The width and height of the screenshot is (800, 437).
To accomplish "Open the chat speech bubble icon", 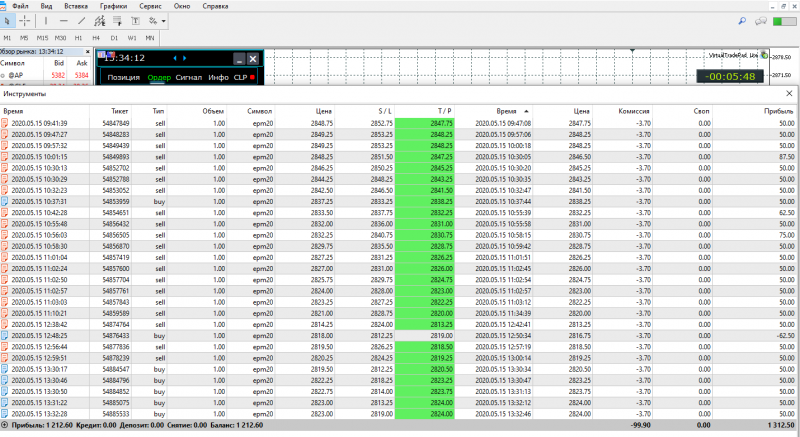I will pyautogui.click(x=762, y=20).
